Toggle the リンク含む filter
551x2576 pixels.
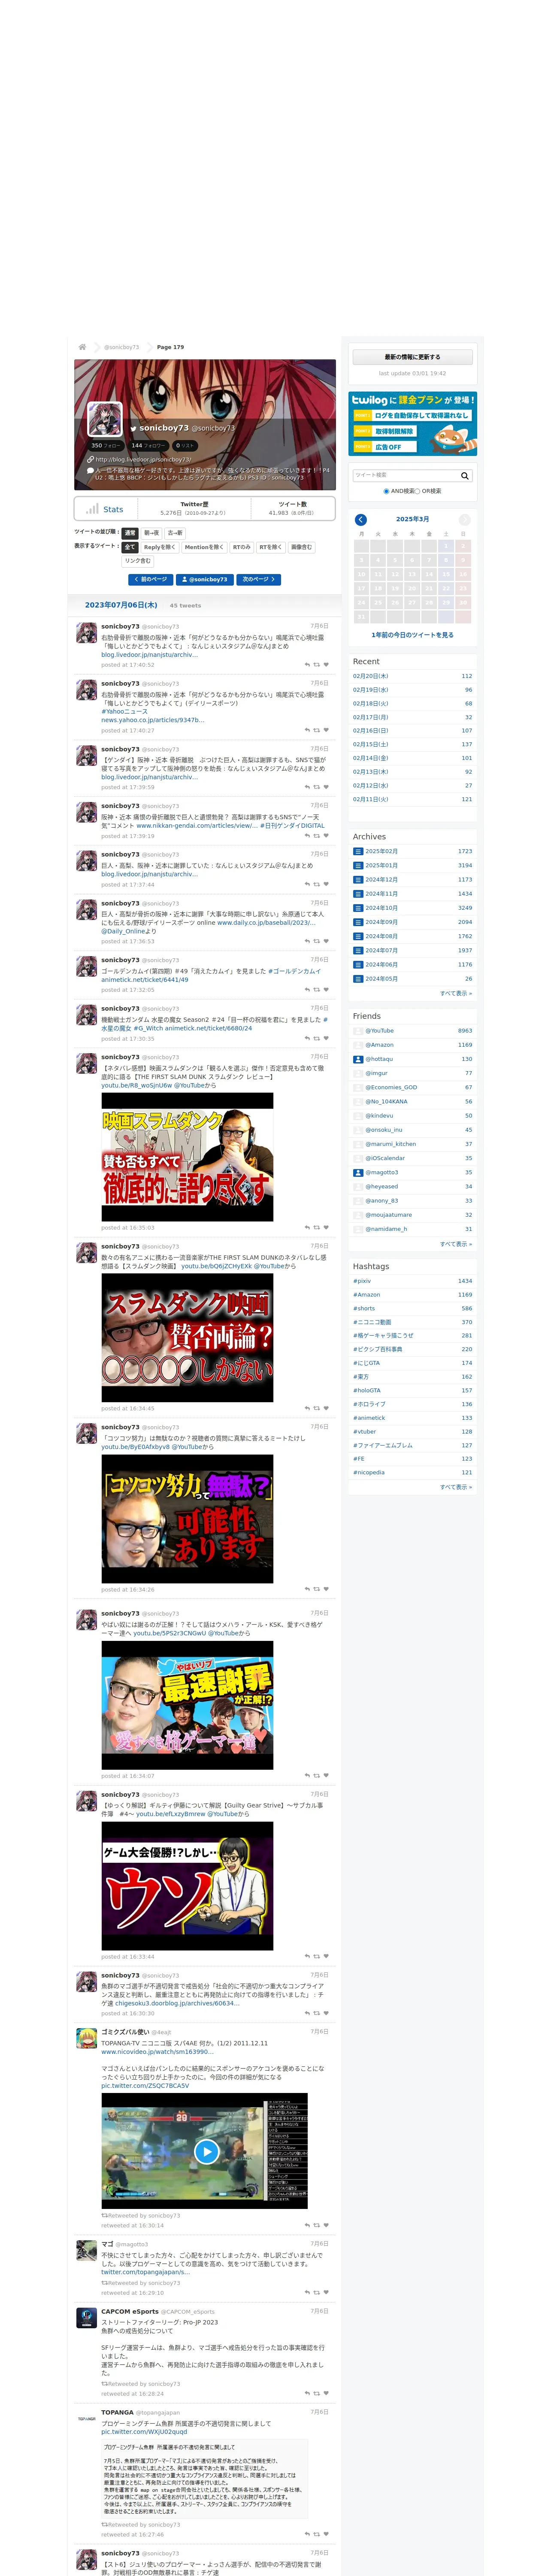coord(138,561)
